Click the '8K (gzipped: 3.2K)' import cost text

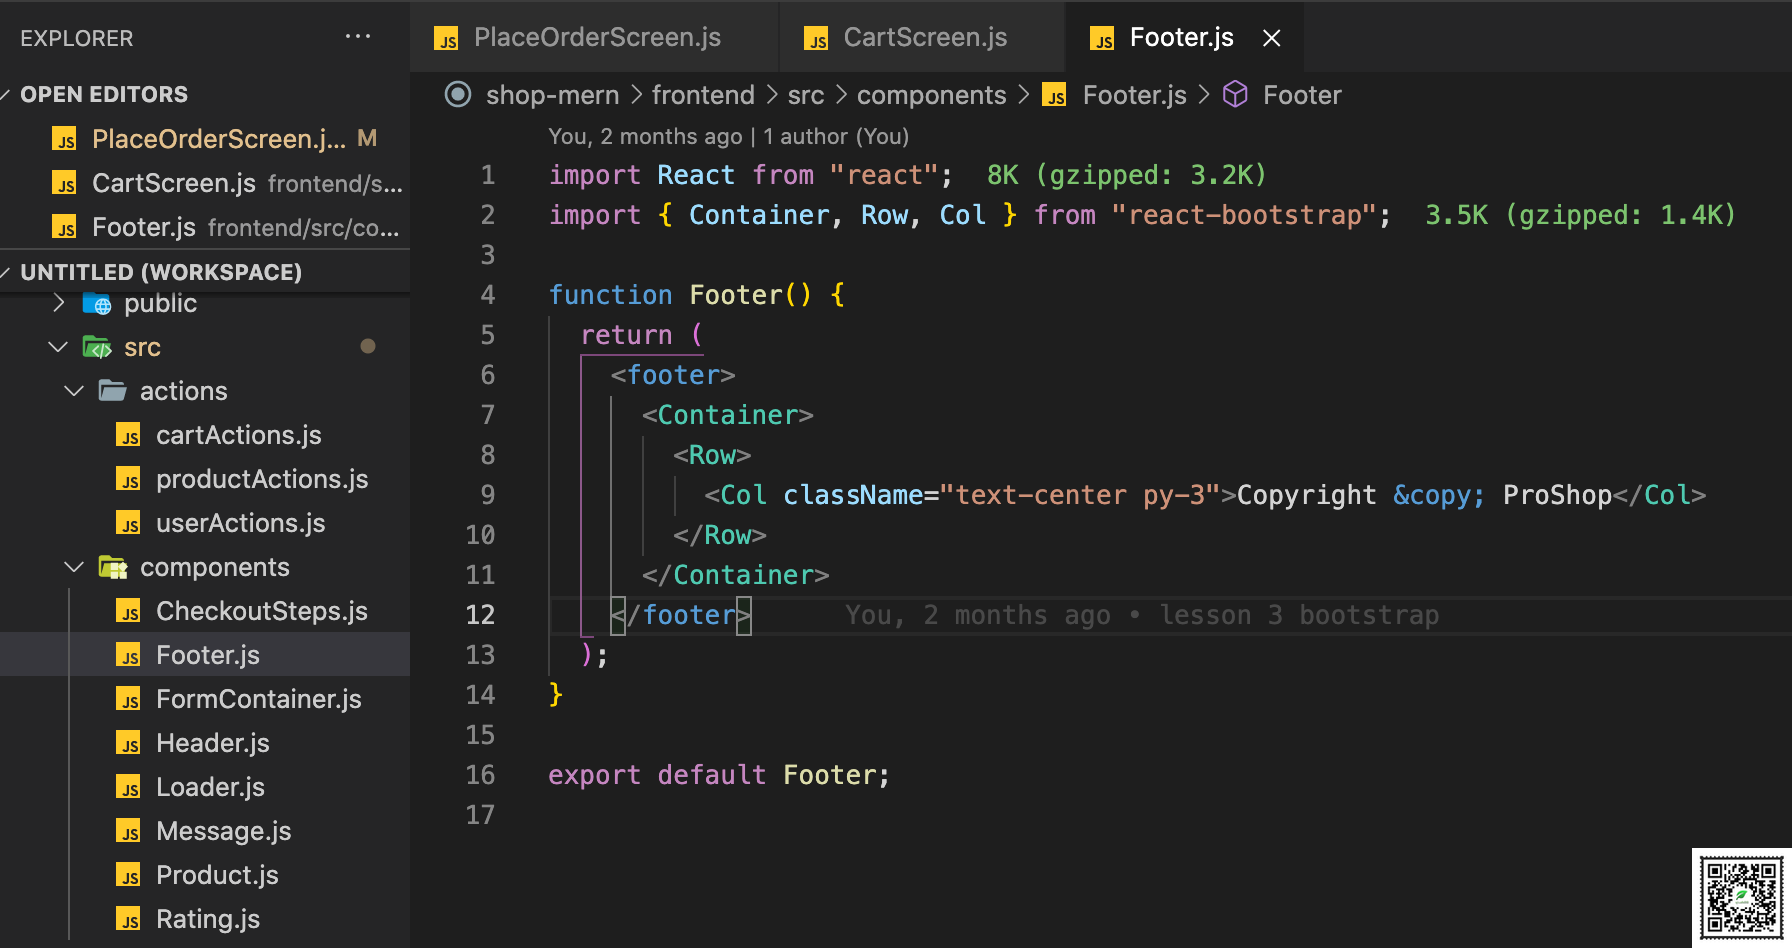click(x=1126, y=175)
